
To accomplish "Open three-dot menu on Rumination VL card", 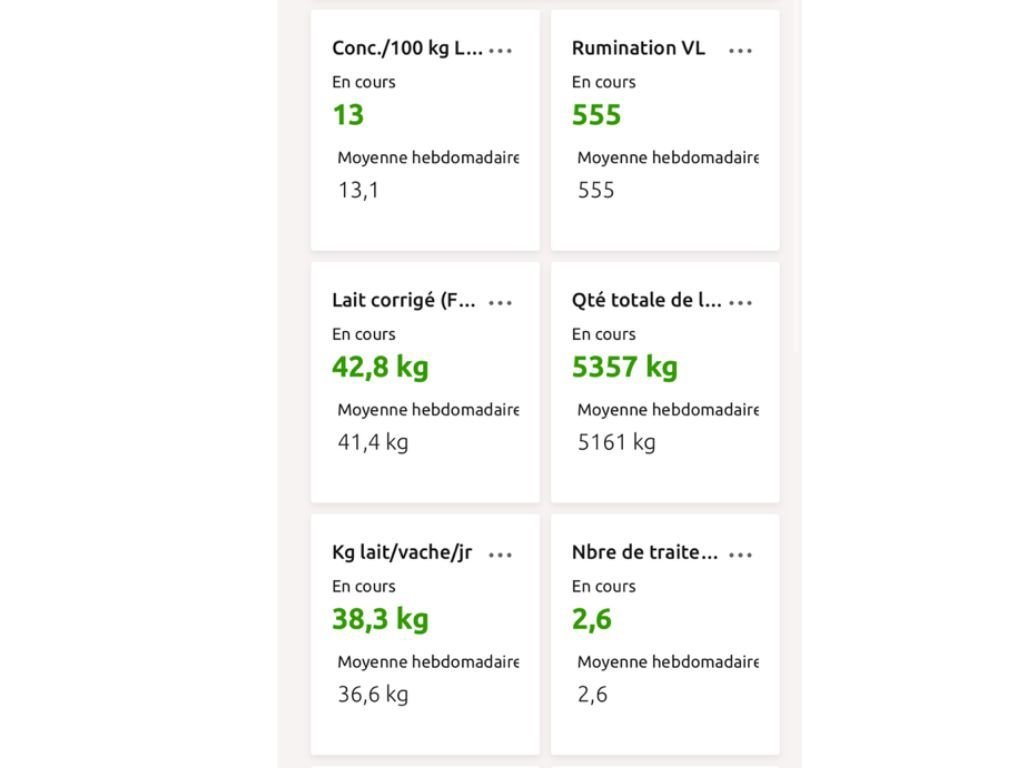I will pyautogui.click(x=741, y=49).
